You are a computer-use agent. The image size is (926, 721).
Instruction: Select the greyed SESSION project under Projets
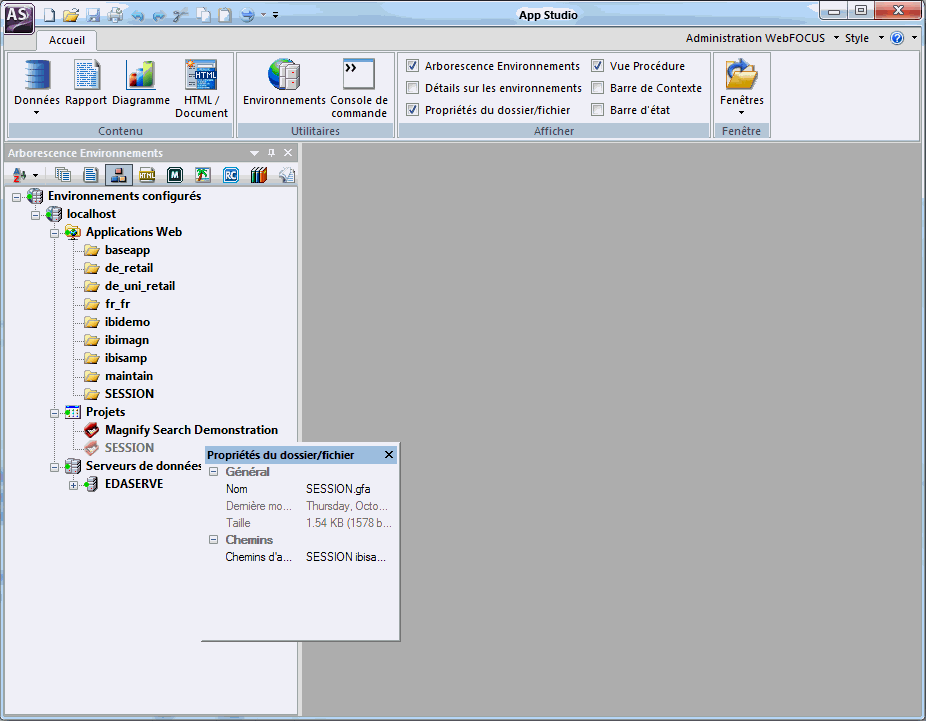pyautogui.click(x=129, y=448)
